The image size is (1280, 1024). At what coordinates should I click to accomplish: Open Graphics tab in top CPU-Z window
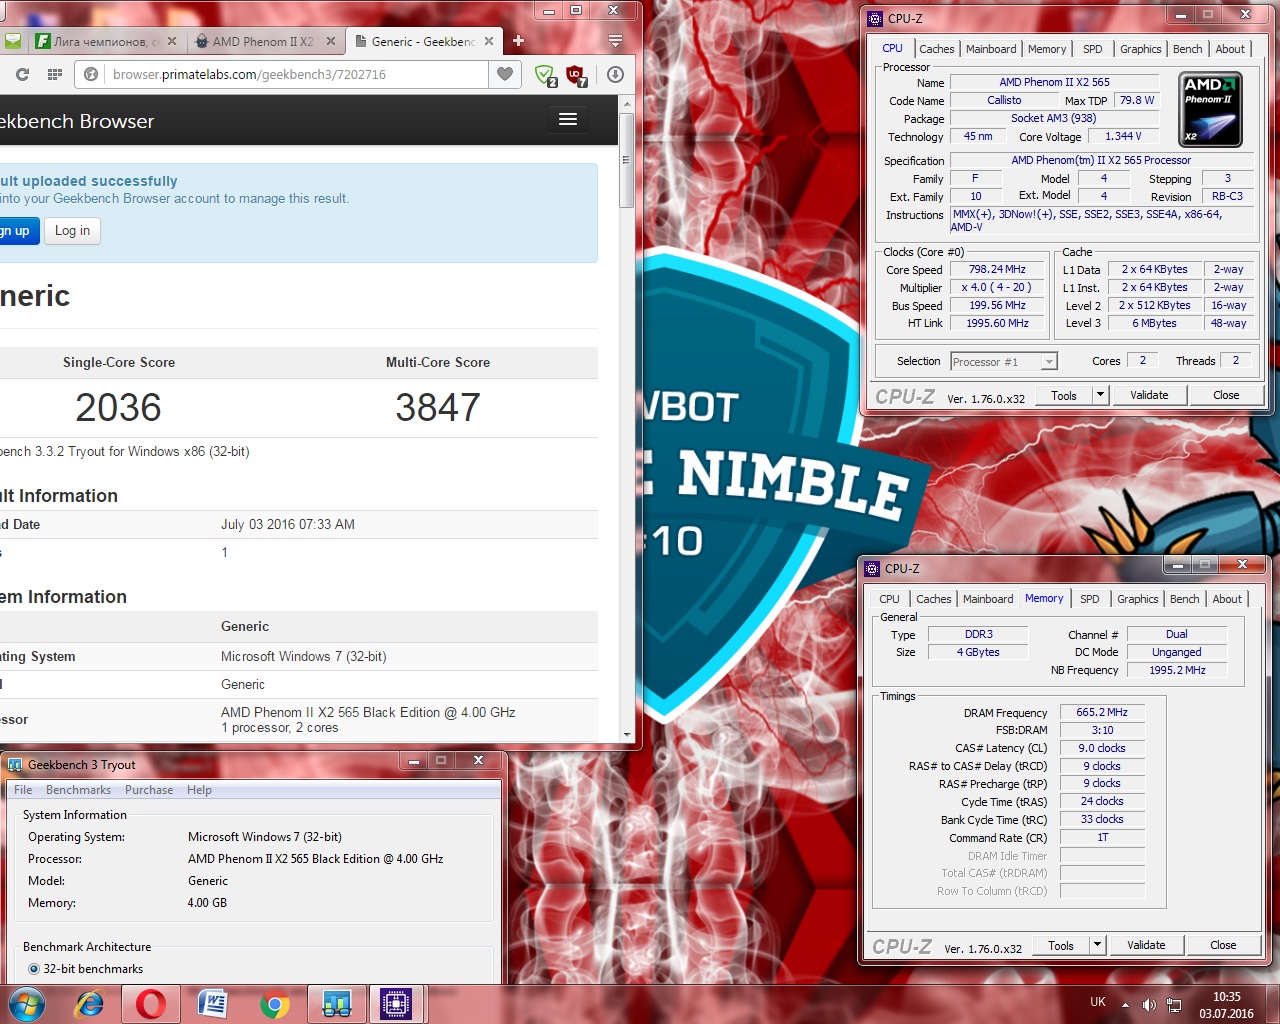[1141, 49]
